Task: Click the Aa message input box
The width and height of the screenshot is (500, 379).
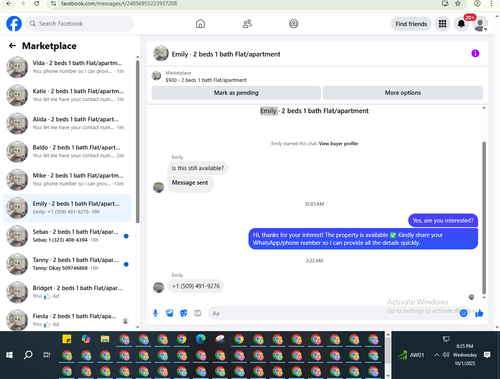Action: tap(333, 313)
